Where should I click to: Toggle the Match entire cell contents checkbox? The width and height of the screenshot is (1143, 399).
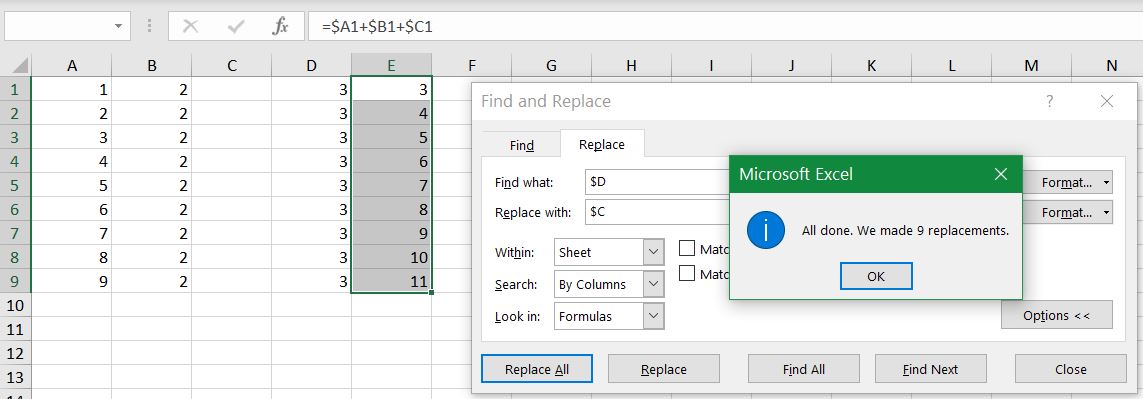687,274
